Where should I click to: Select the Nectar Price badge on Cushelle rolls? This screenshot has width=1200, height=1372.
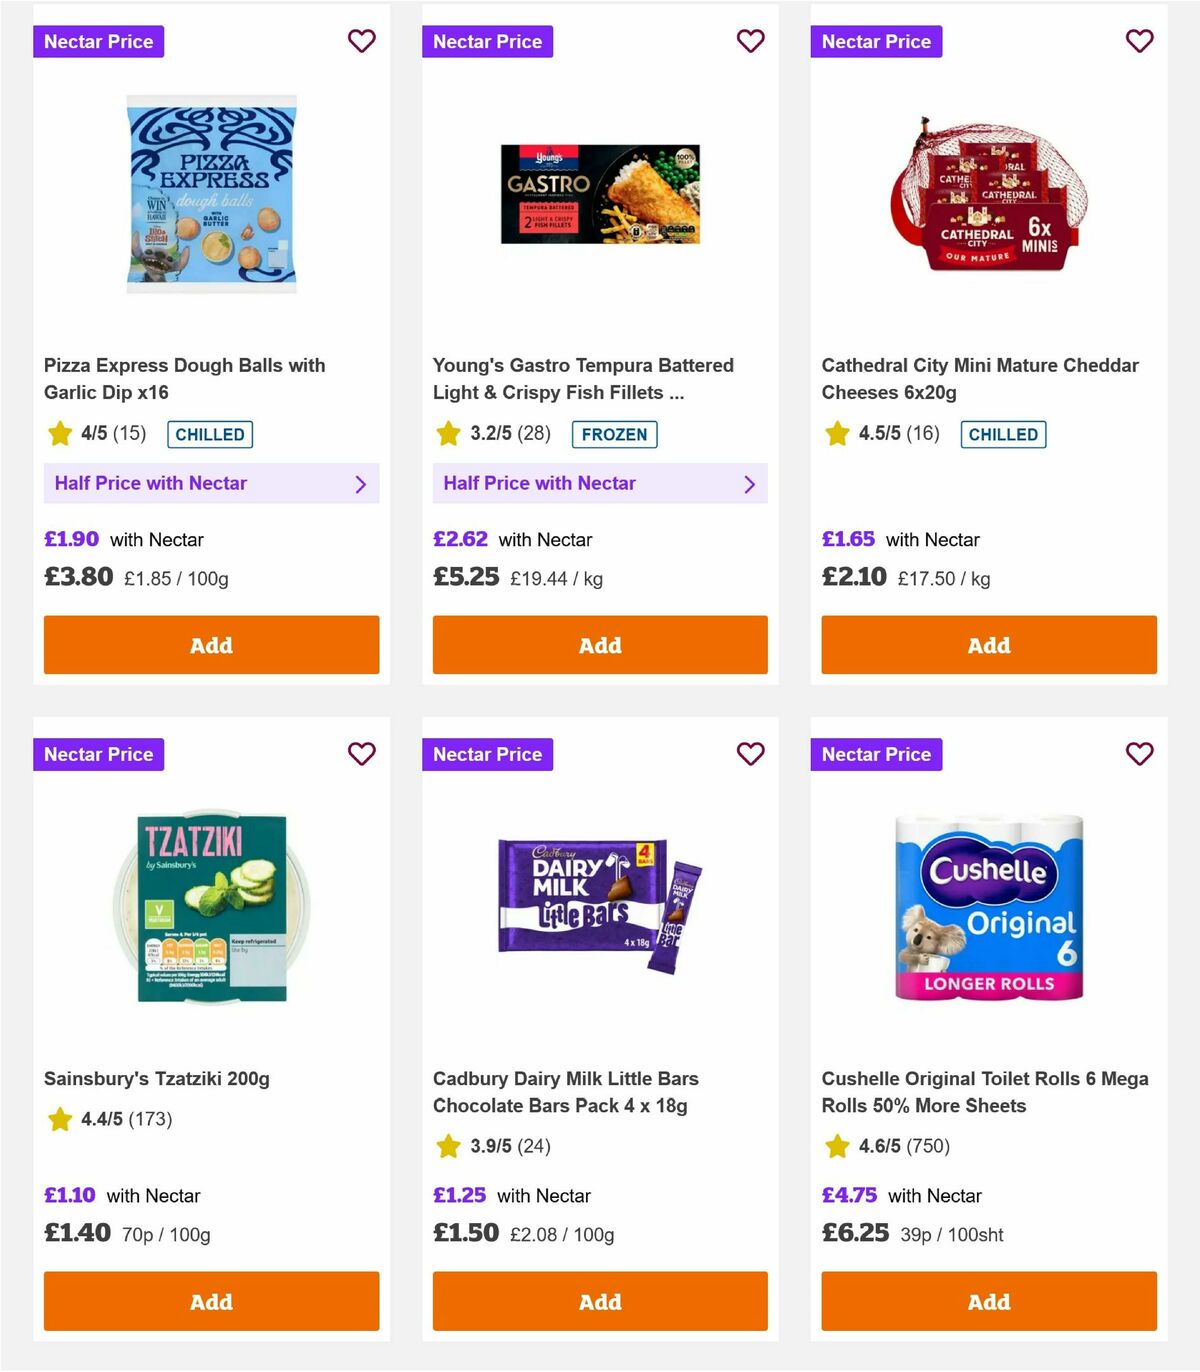point(876,754)
